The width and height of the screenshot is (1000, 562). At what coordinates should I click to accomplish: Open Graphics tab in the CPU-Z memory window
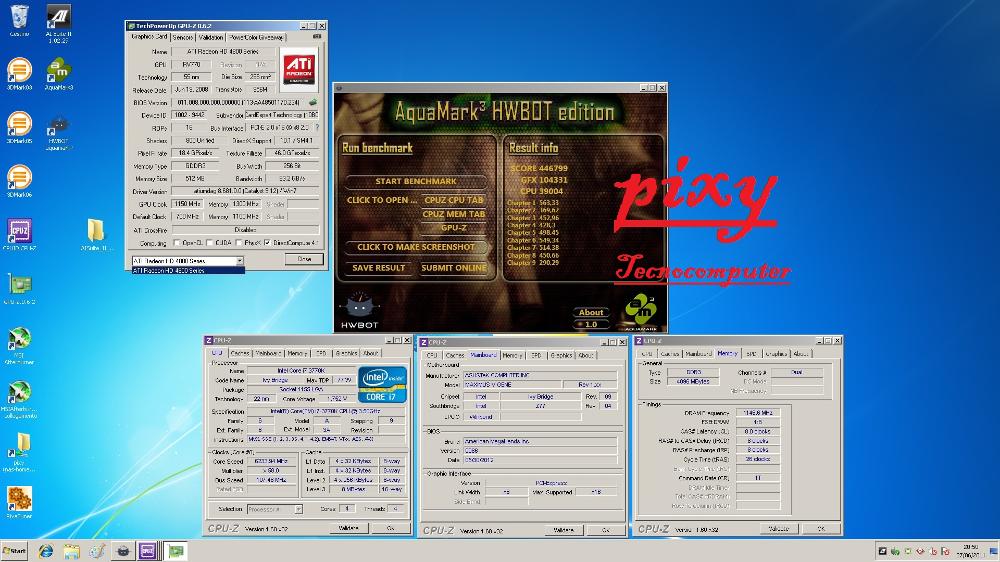coord(776,353)
